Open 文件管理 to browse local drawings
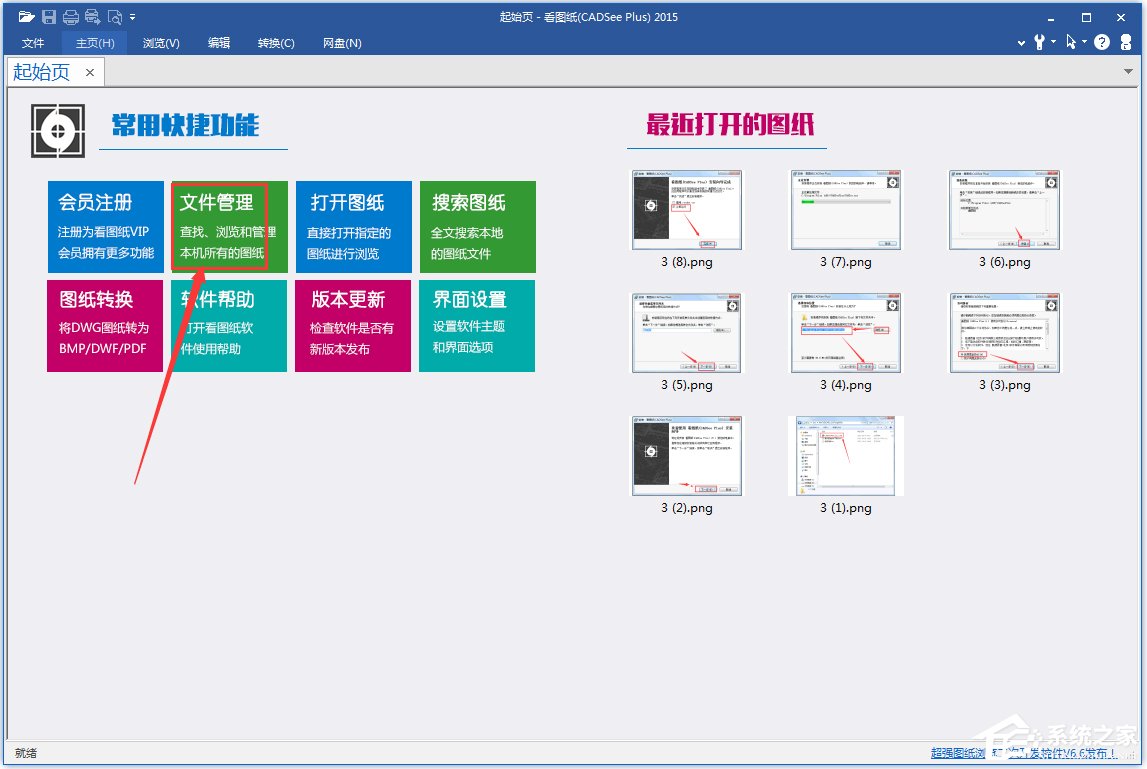Viewport: 1147px width, 769px height. coord(227,226)
